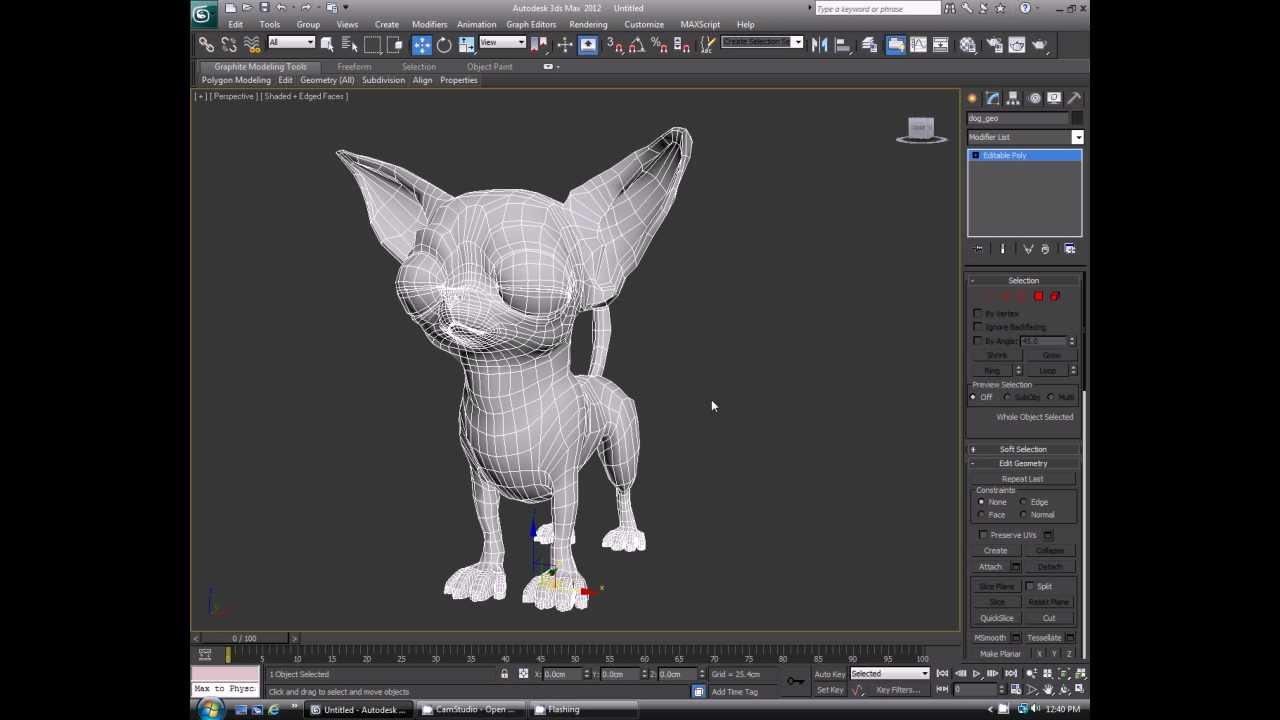Enable Ignore Backfacing checkbox
This screenshot has width=1280, height=720.
pos(978,327)
